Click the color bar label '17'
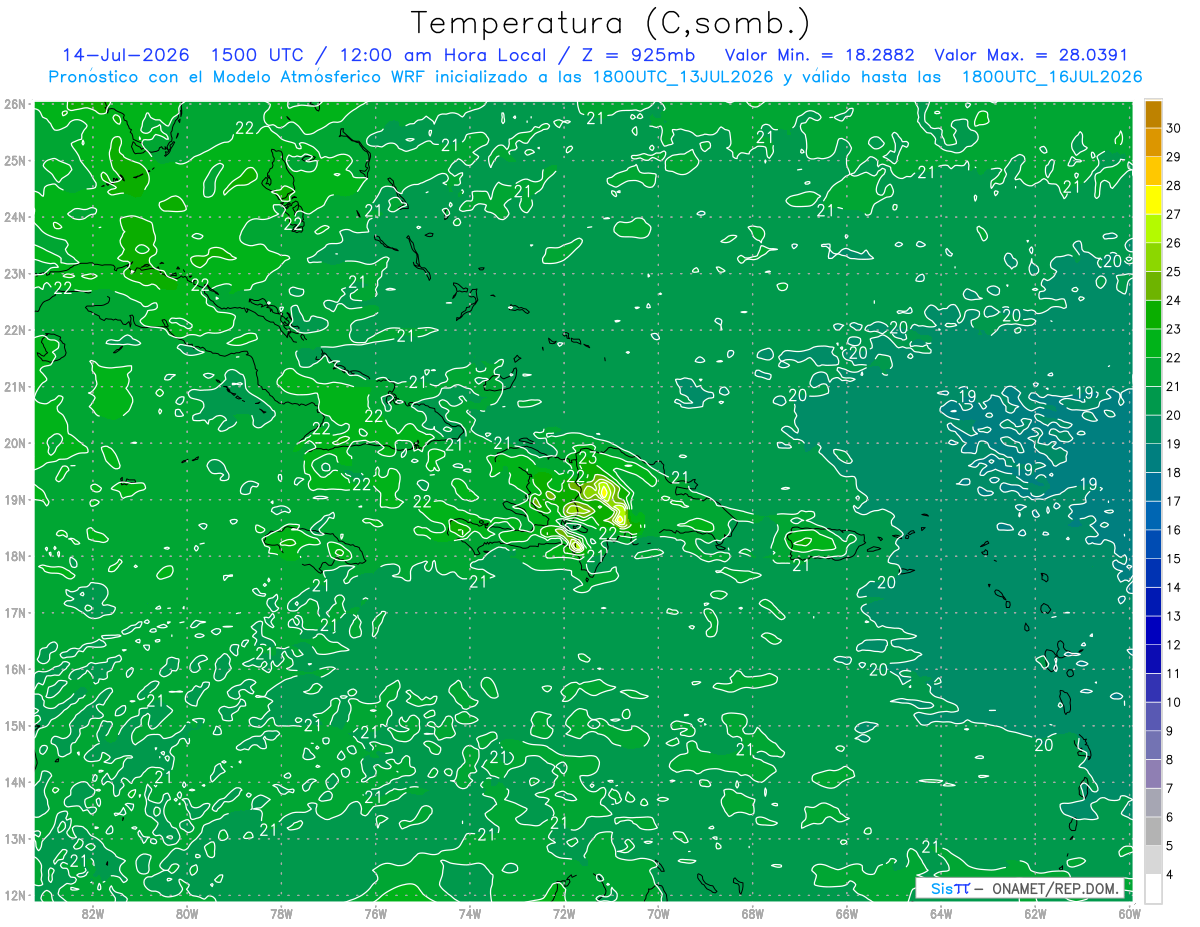Viewport: 1200px width, 927px height. [x=1173, y=501]
